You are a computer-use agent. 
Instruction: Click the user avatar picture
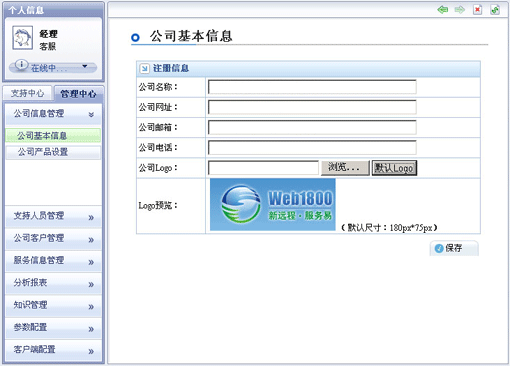pyautogui.click(x=22, y=38)
